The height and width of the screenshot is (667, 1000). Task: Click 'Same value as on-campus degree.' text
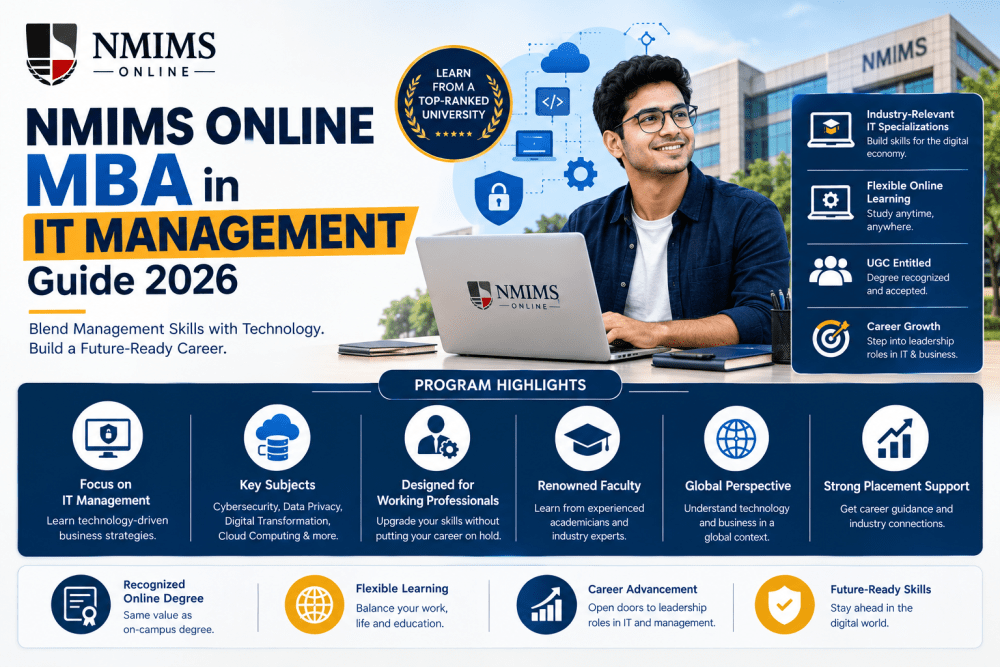point(168,622)
